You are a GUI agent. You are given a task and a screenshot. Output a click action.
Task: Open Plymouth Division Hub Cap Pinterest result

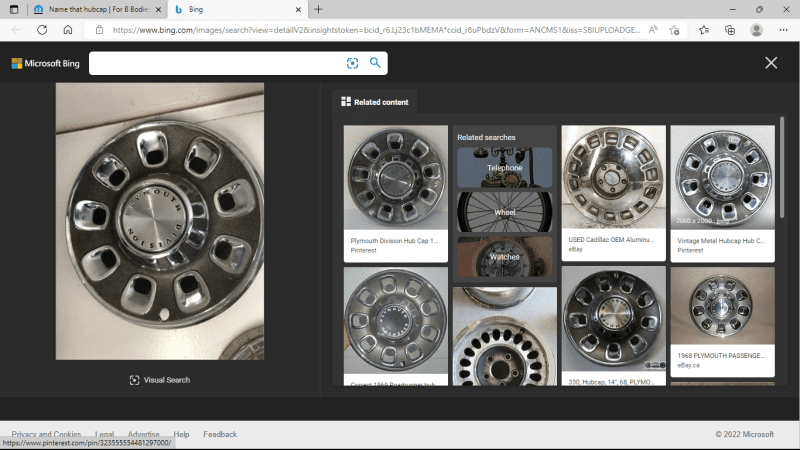click(x=396, y=194)
